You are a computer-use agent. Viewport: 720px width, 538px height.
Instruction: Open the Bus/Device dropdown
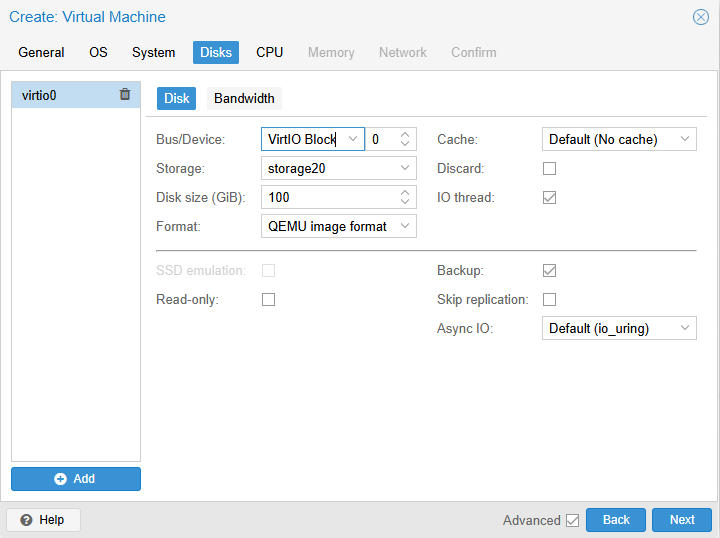pyautogui.click(x=352, y=140)
